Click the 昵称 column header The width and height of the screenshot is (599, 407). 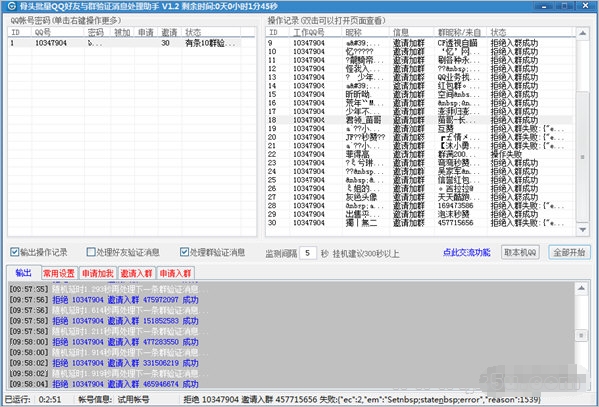click(366, 32)
